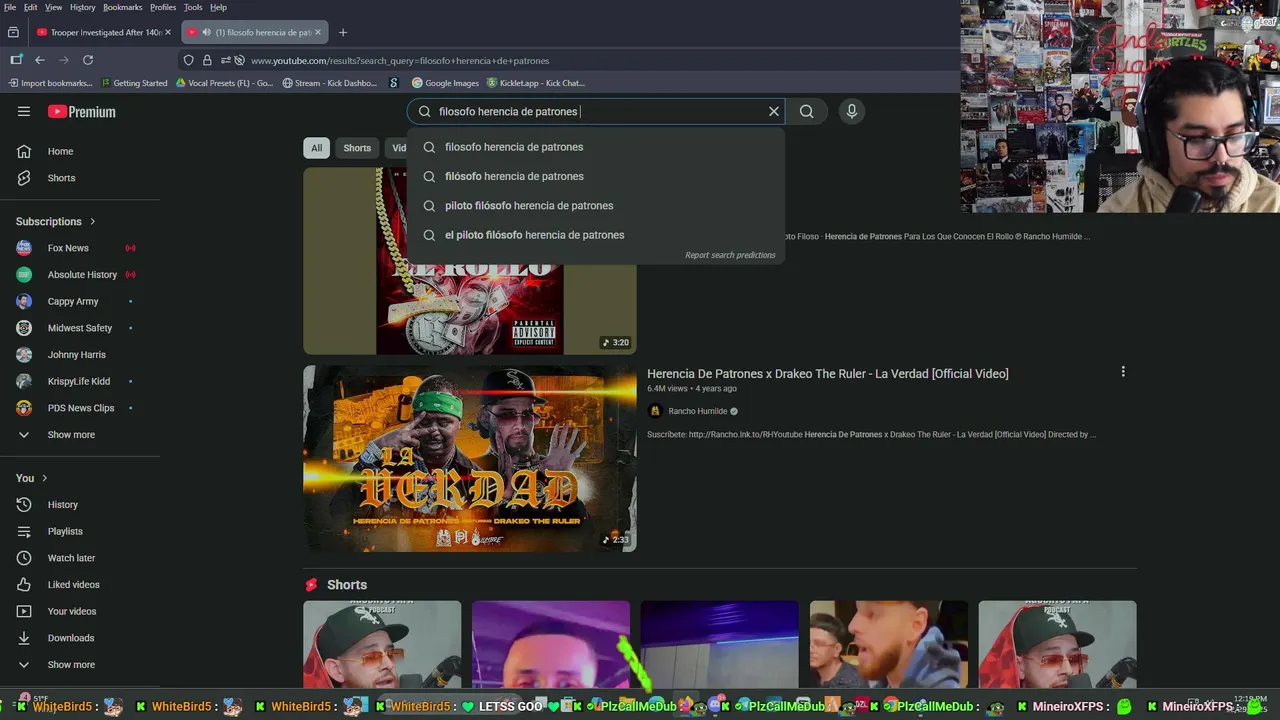Open the Tools menu
This screenshot has width=1280, height=720.
click(x=193, y=7)
